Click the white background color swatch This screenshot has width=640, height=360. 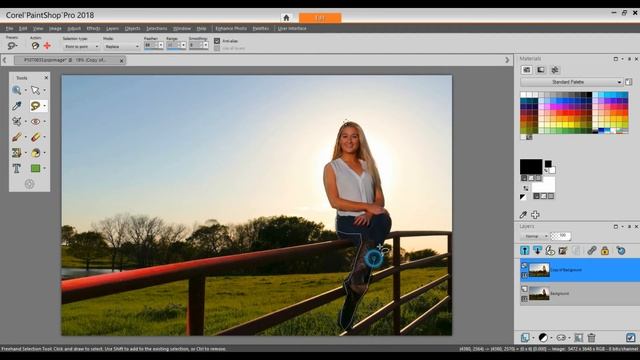coord(543,184)
